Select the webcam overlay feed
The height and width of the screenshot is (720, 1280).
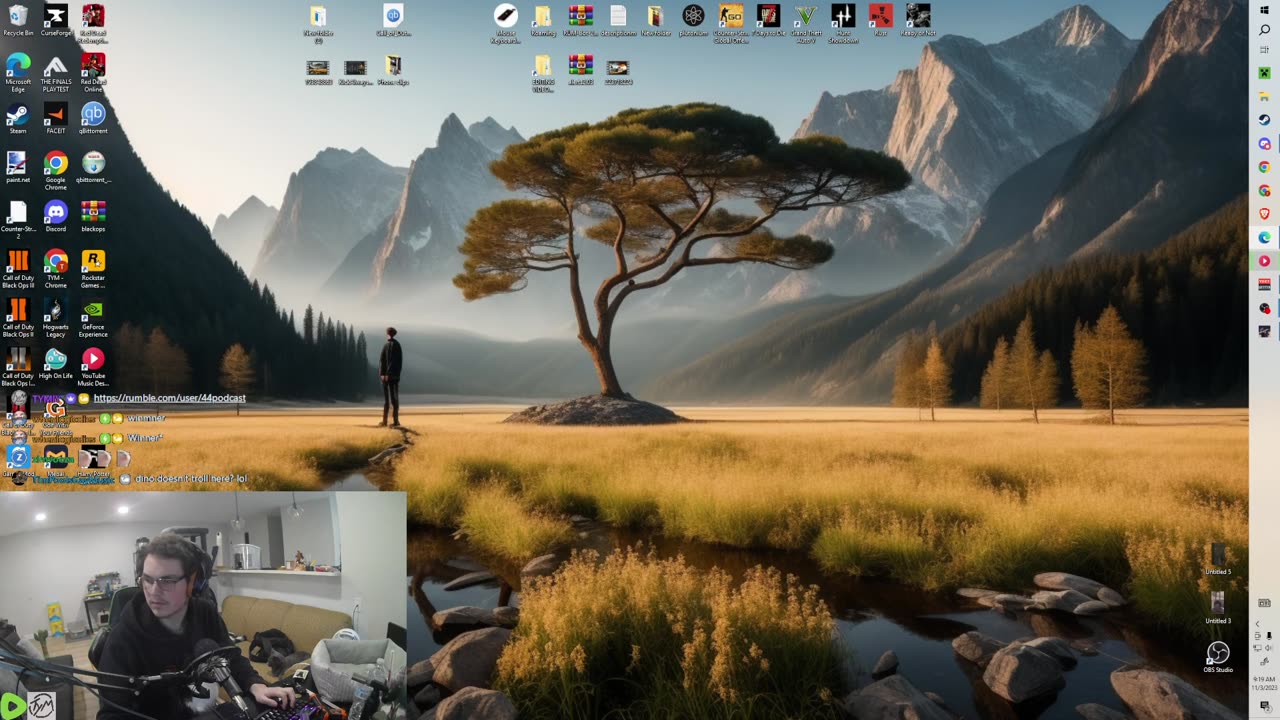(203, 605)
